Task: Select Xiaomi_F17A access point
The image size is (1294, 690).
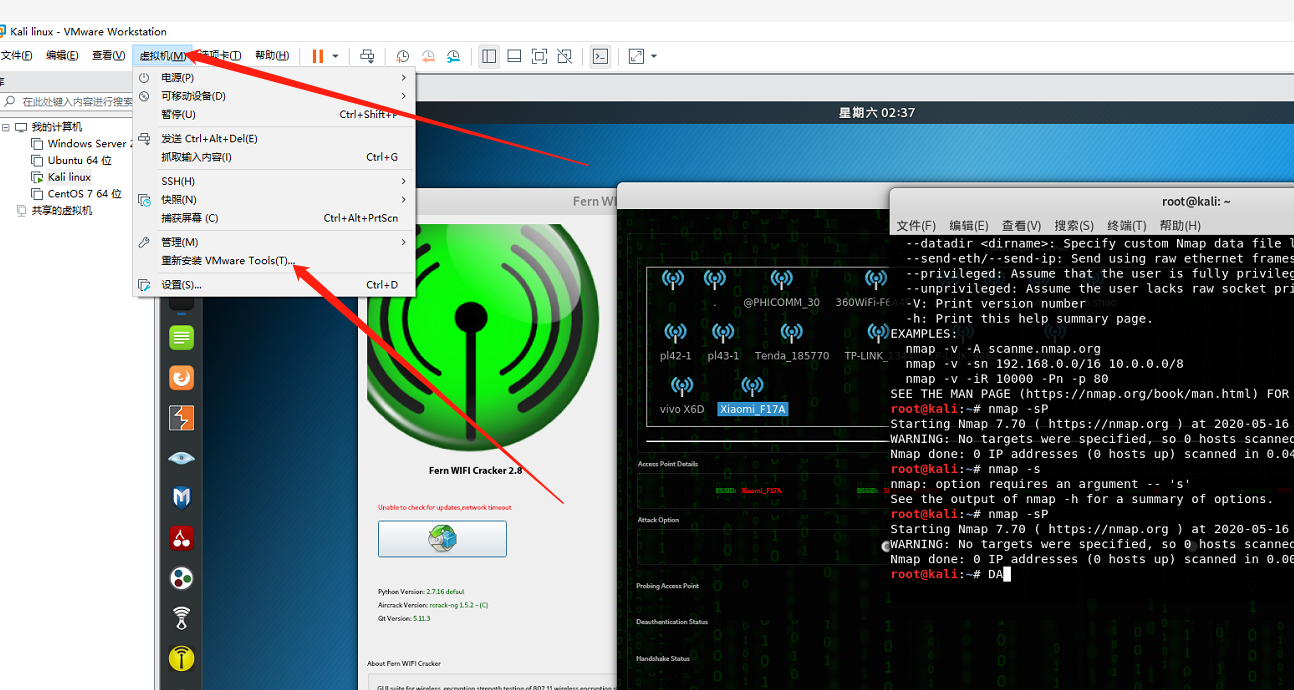Action: pyautogui.click(x=752, y=396)
